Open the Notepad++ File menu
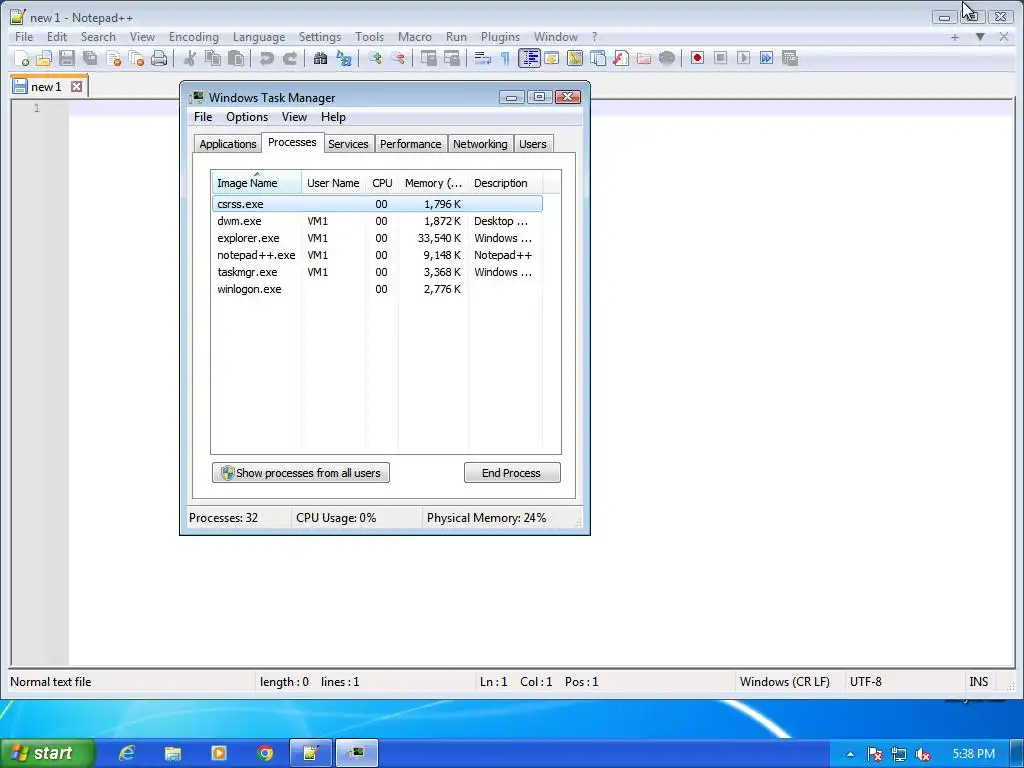 tap(24, 37)
